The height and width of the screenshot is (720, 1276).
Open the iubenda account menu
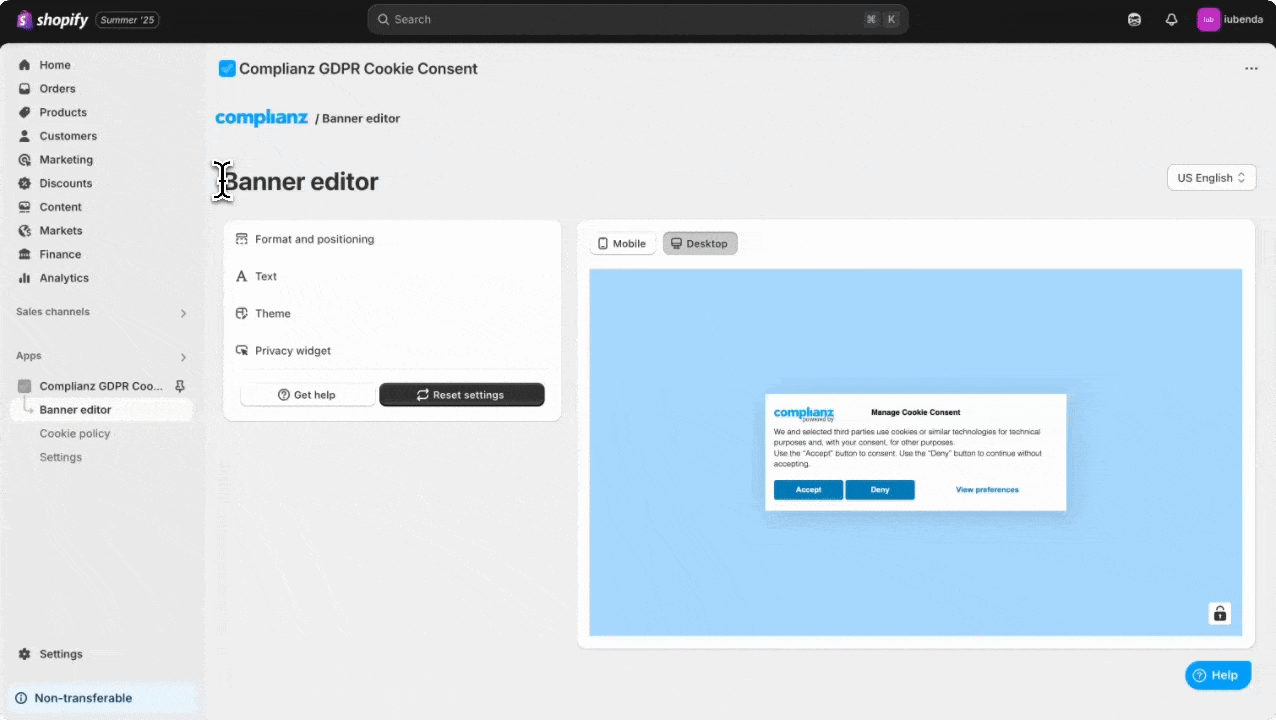coord(1231,20)
